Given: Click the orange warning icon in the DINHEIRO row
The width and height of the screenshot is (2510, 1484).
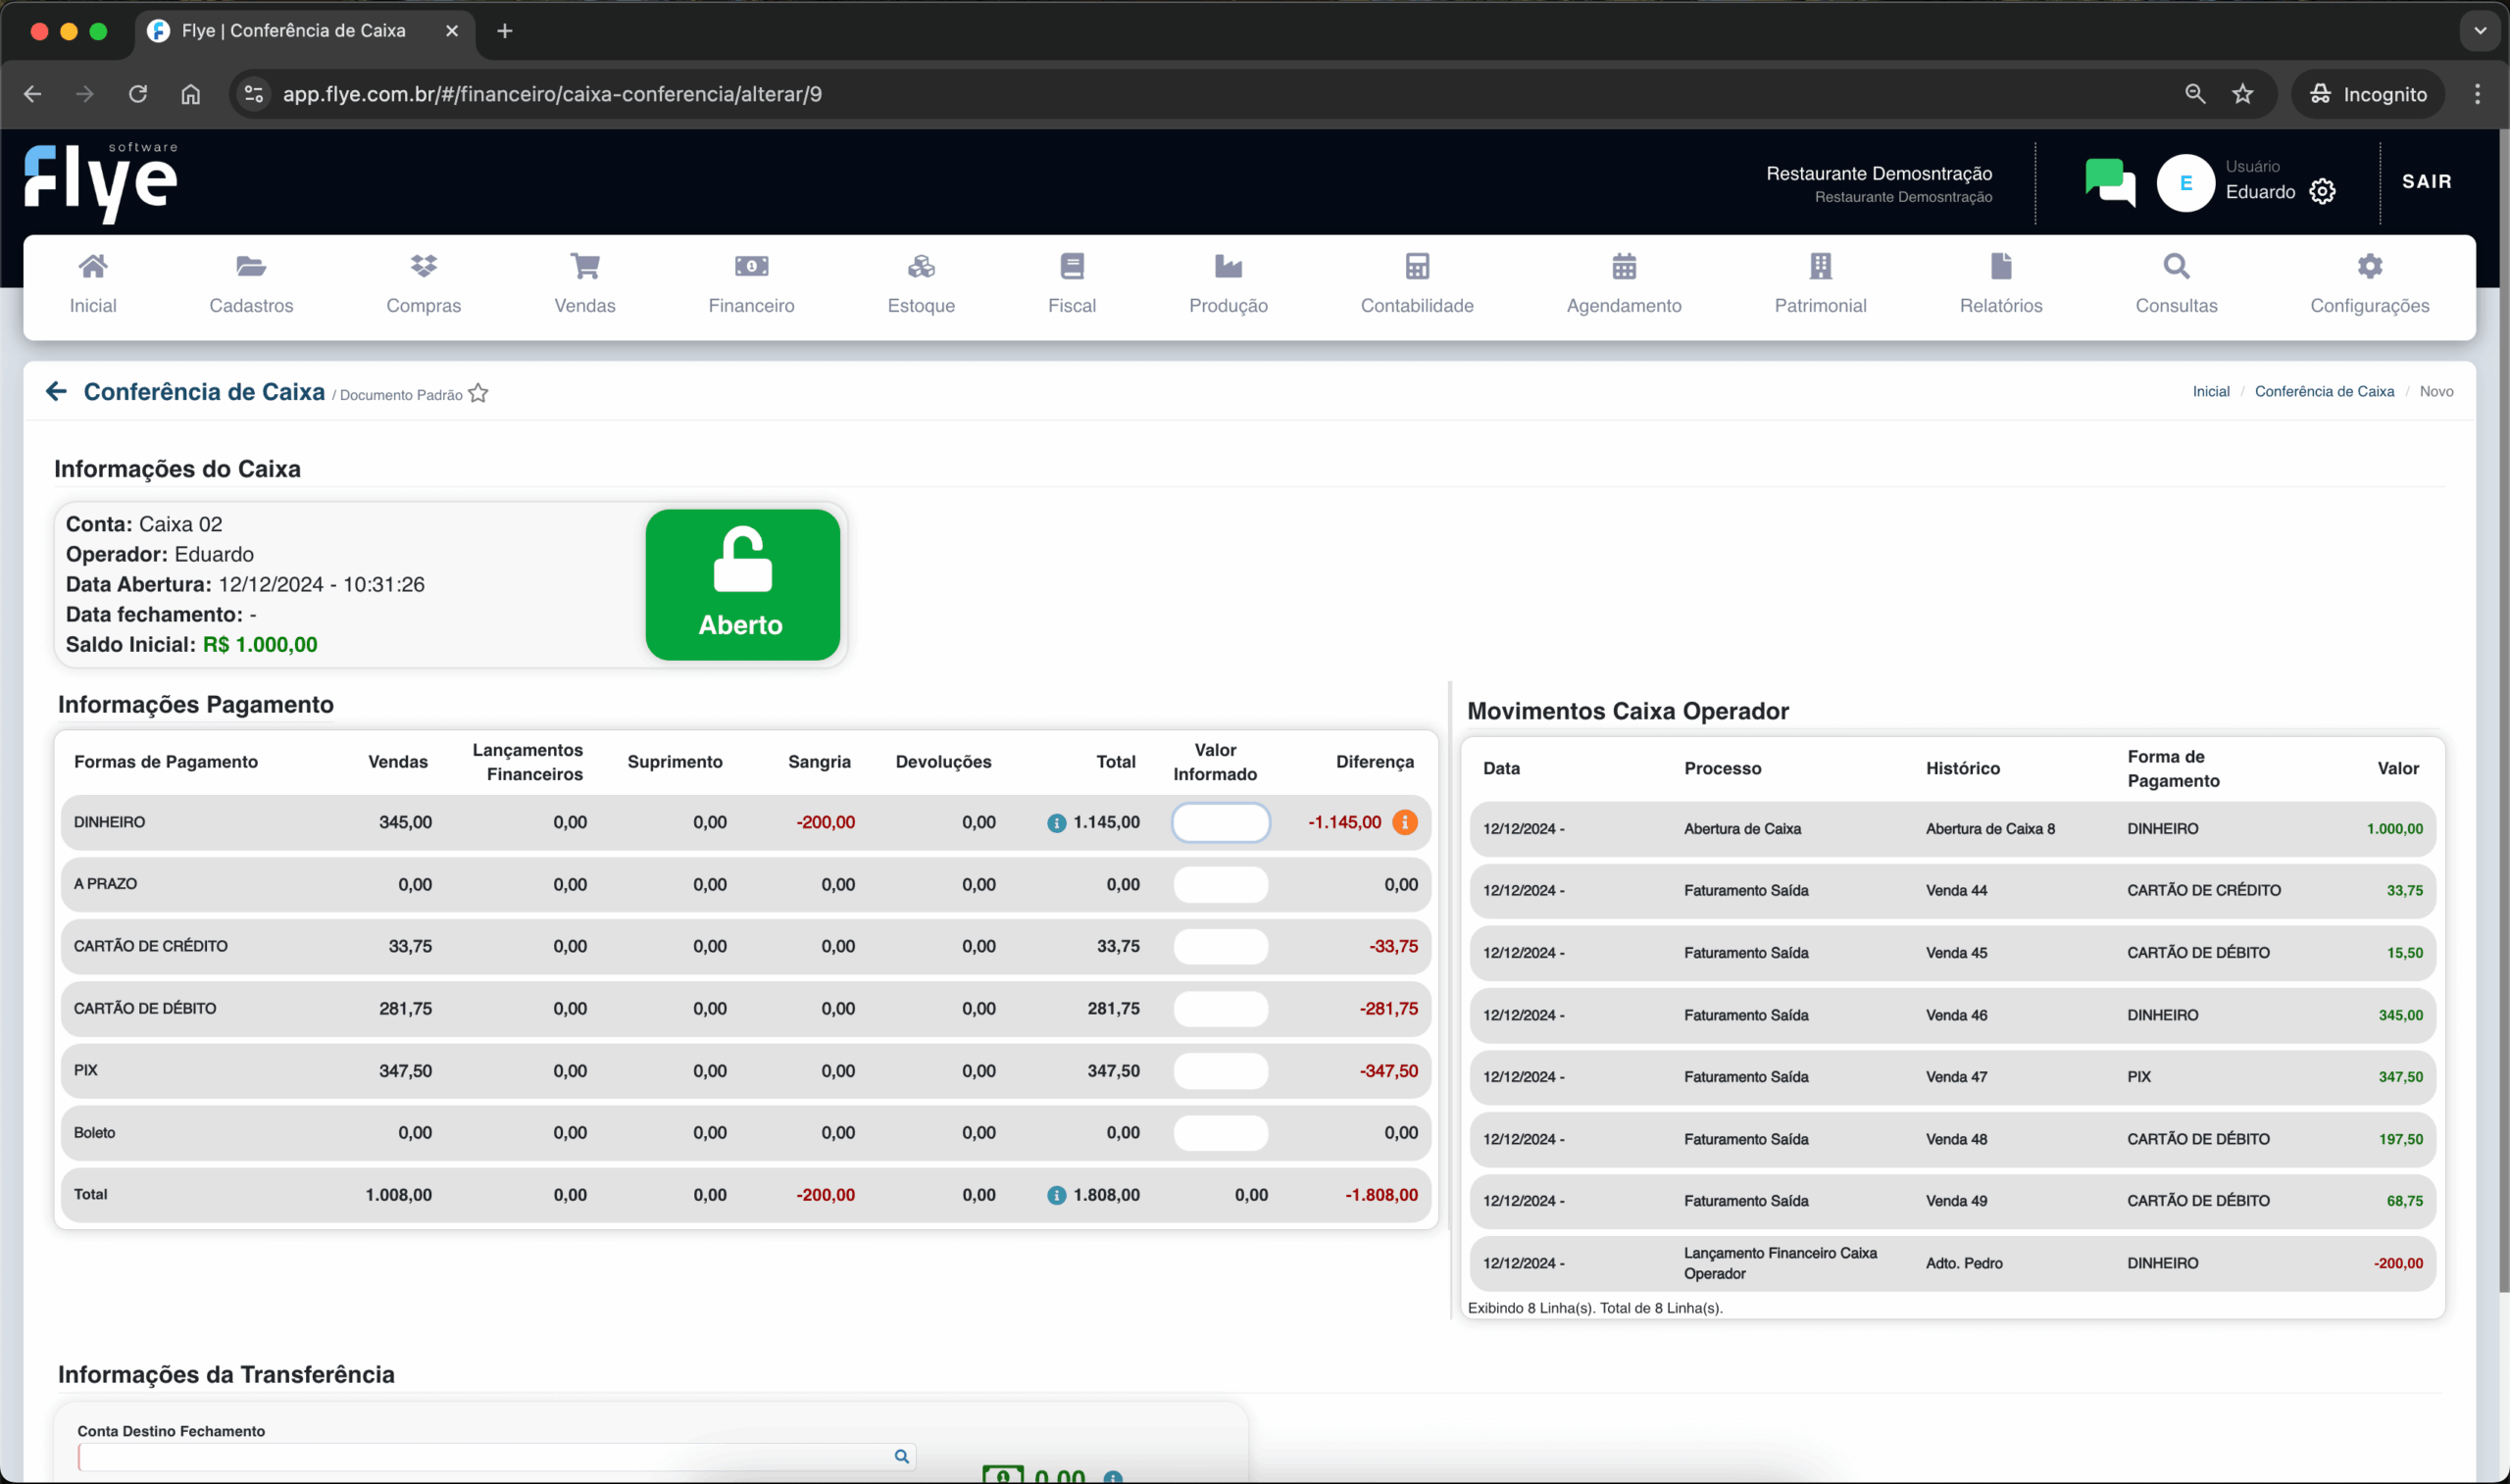Looking at the screenshot, I should point(1404,822).
